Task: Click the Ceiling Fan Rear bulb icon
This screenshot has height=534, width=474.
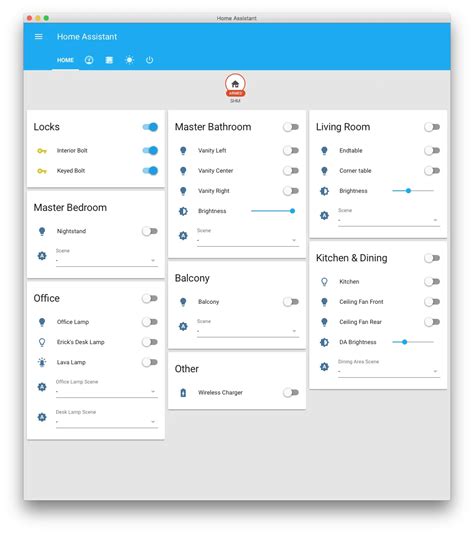Action: click(x=324, y=322)
